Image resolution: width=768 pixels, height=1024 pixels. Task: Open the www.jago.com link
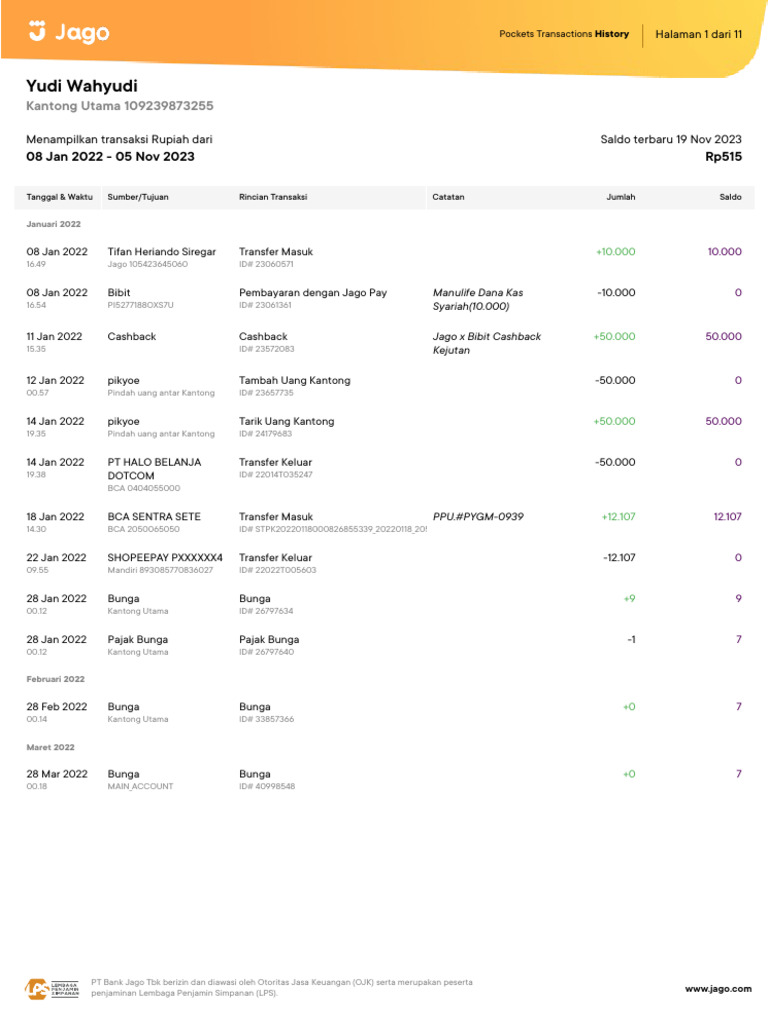tap(718, 989)
